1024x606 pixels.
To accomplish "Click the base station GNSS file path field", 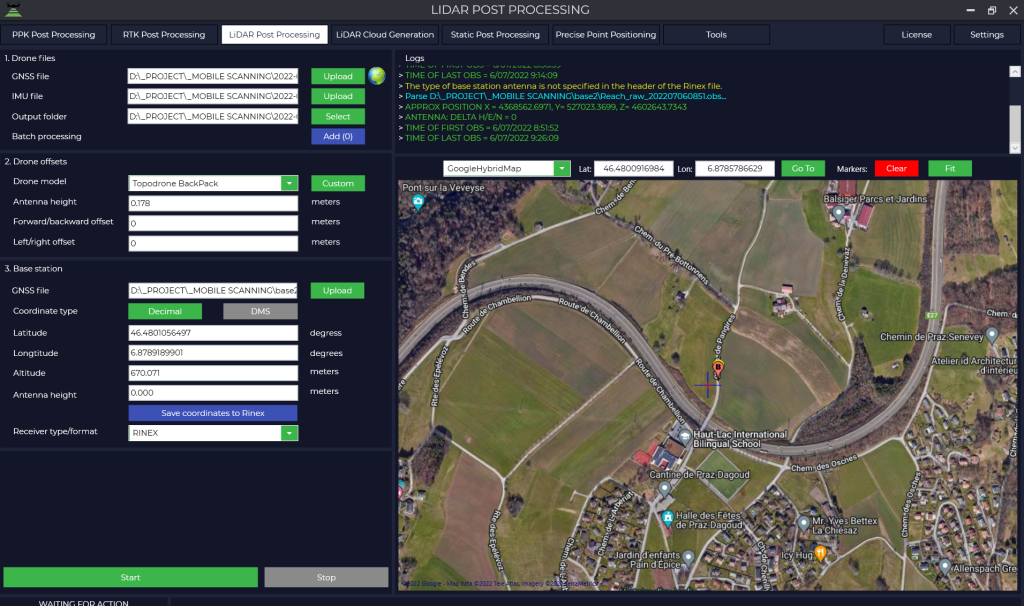I will pyautogui.click(x=213, y=291).
